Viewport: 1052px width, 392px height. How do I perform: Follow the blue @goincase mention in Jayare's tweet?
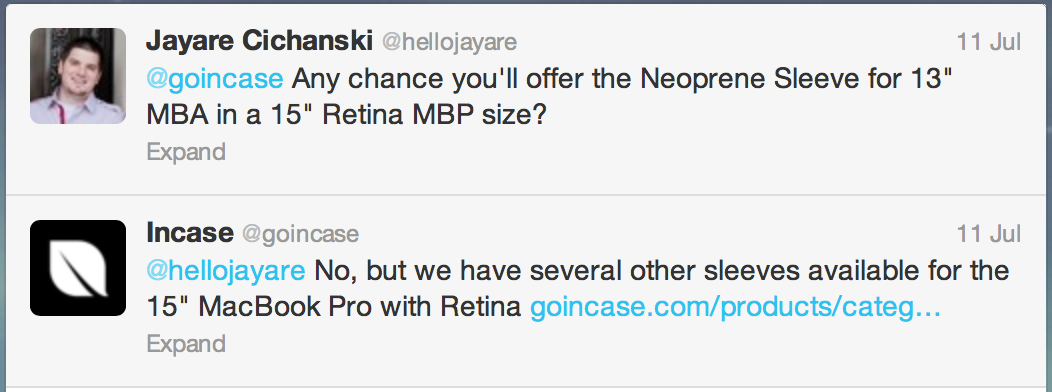point(215,80)
